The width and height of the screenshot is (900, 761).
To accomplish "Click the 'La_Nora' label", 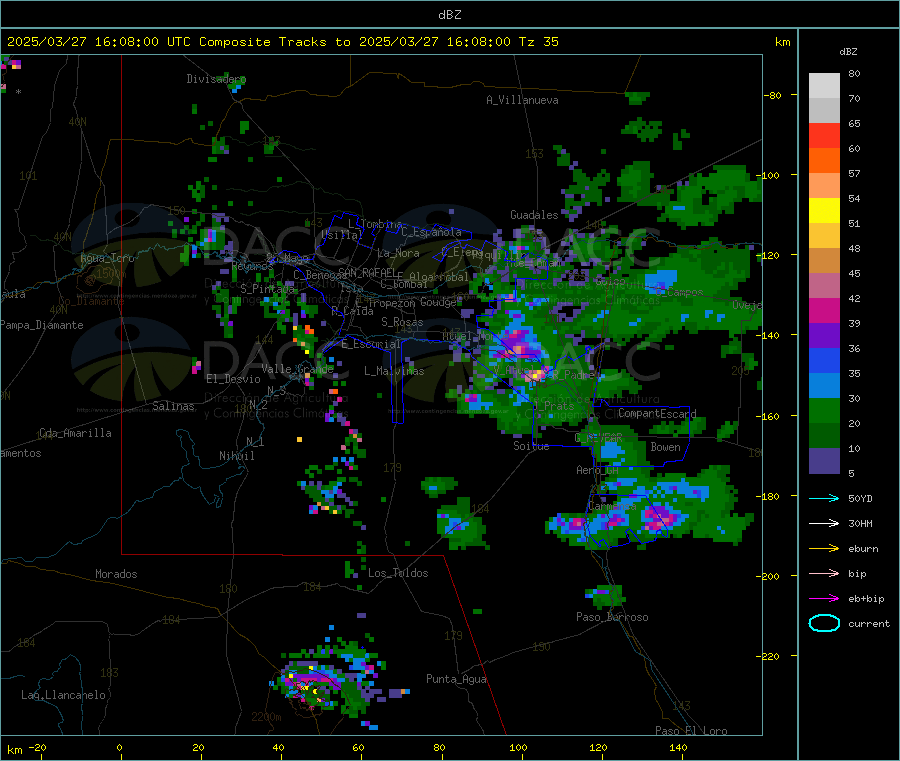I will click(x=398, y=253).
